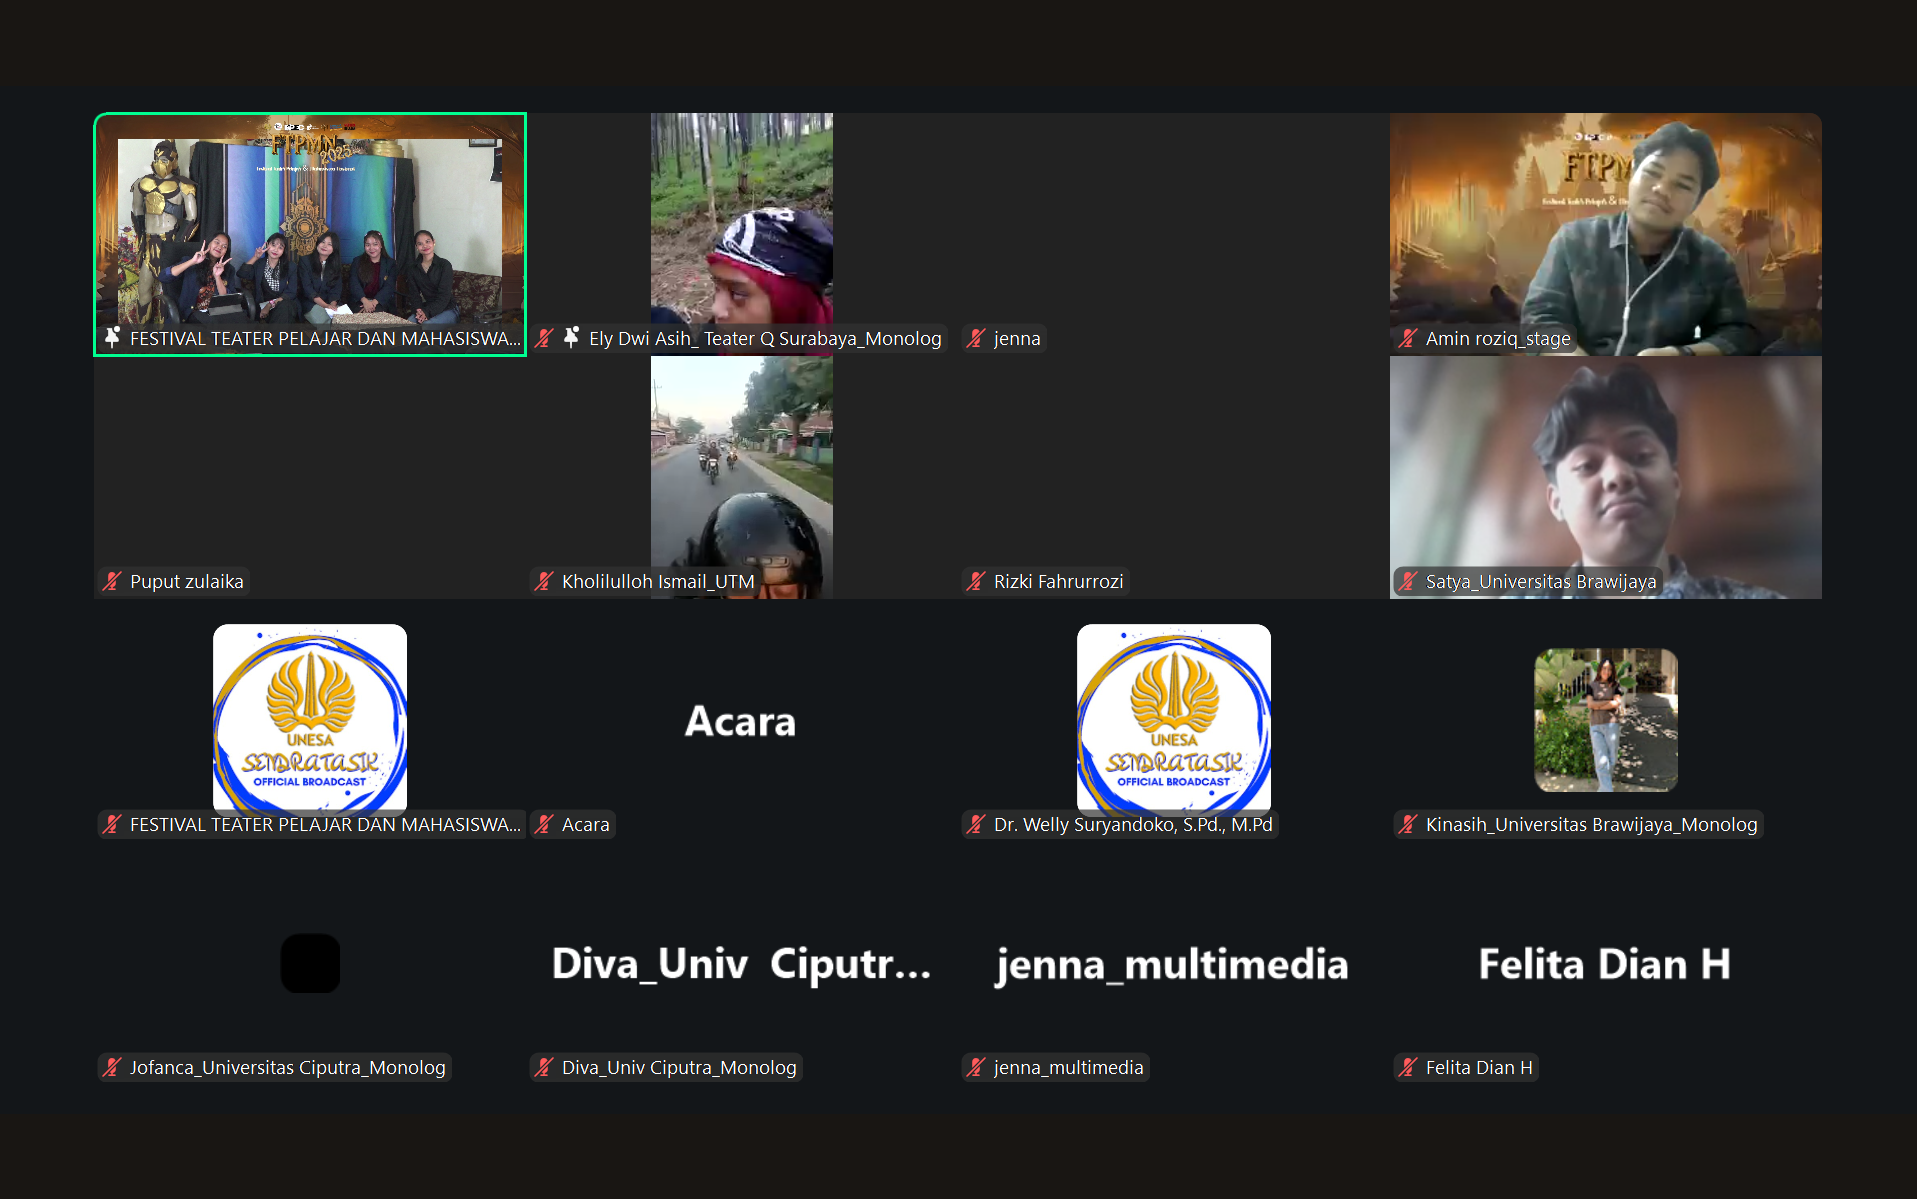Click Amin roziq_stage's muted microphone icon
The image size is (1917, 1199).
click(x=1408, y=338)
